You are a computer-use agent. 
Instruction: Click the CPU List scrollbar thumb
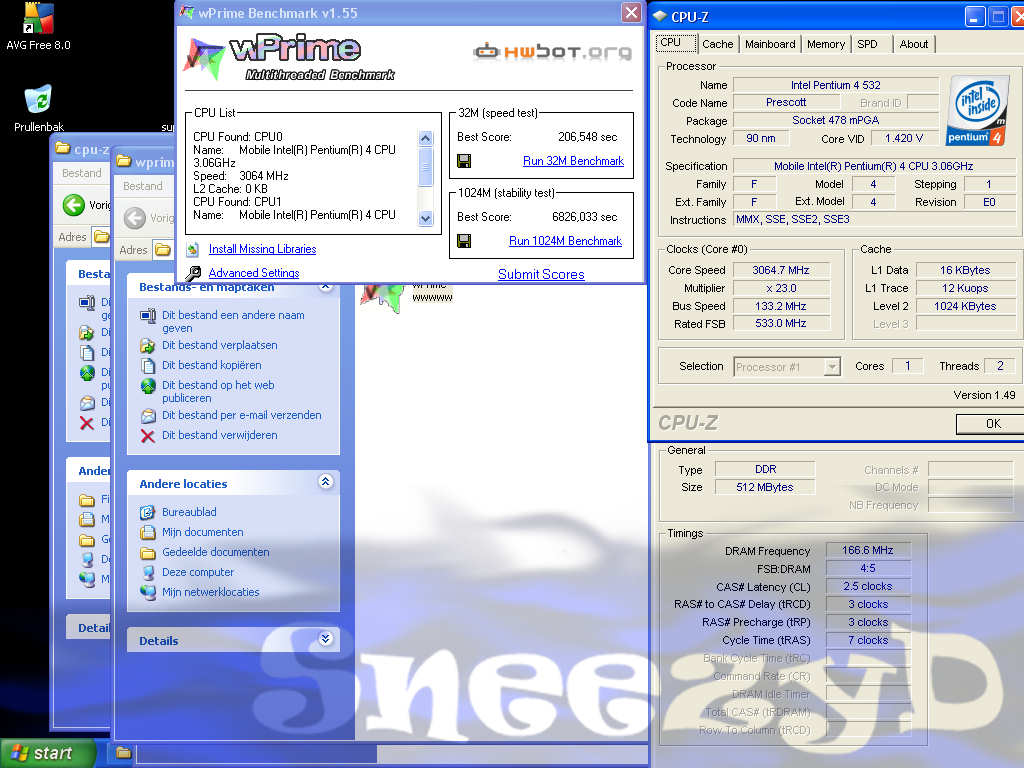426,167
